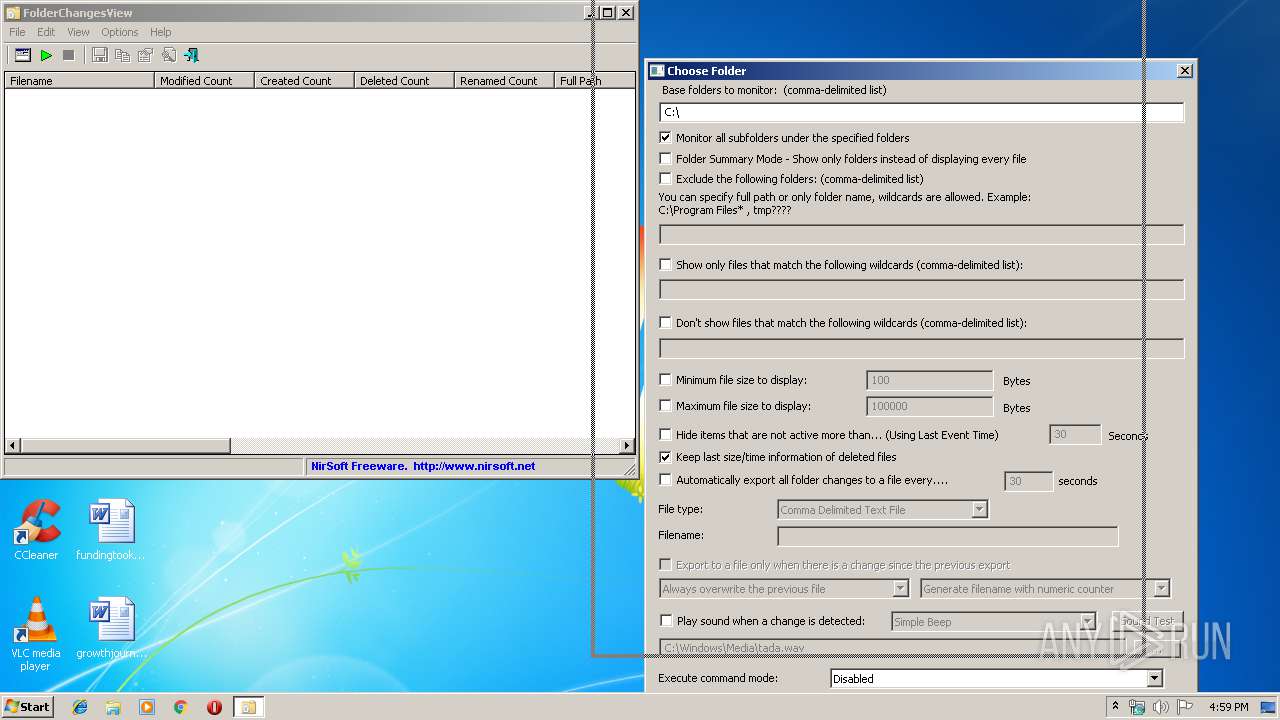Launch Chrome from taskbar
The height and width of the screenshot is (720, 1280).
pyautogui.click(x=180, y=707)
